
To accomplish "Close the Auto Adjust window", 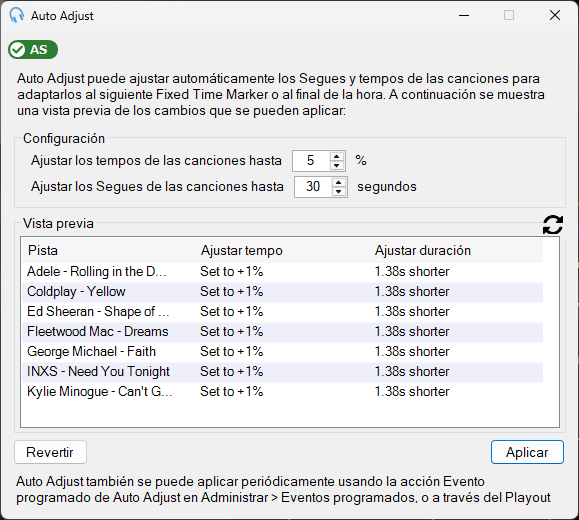I will (555, 16).
